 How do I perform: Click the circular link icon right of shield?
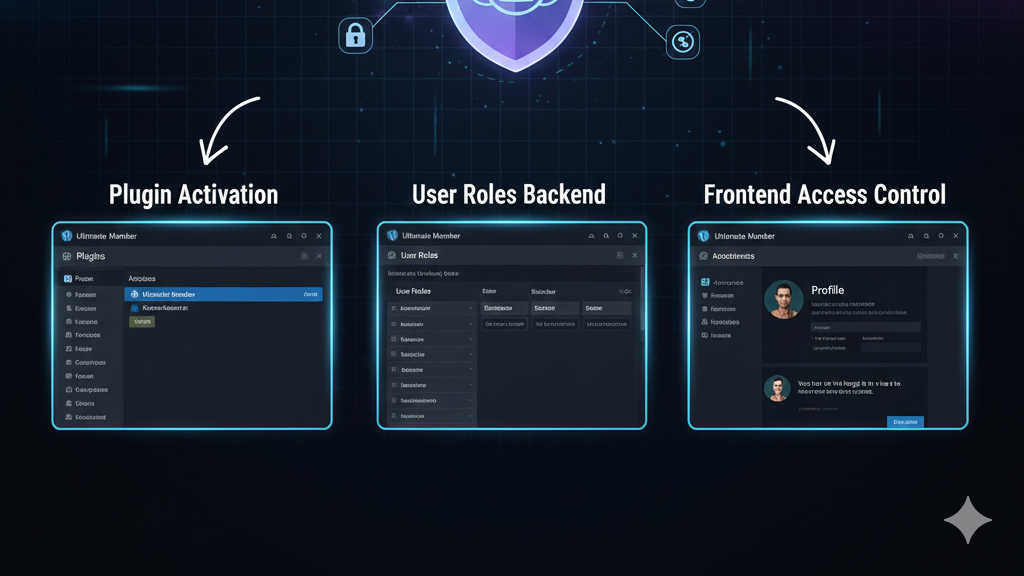point(683,41)
